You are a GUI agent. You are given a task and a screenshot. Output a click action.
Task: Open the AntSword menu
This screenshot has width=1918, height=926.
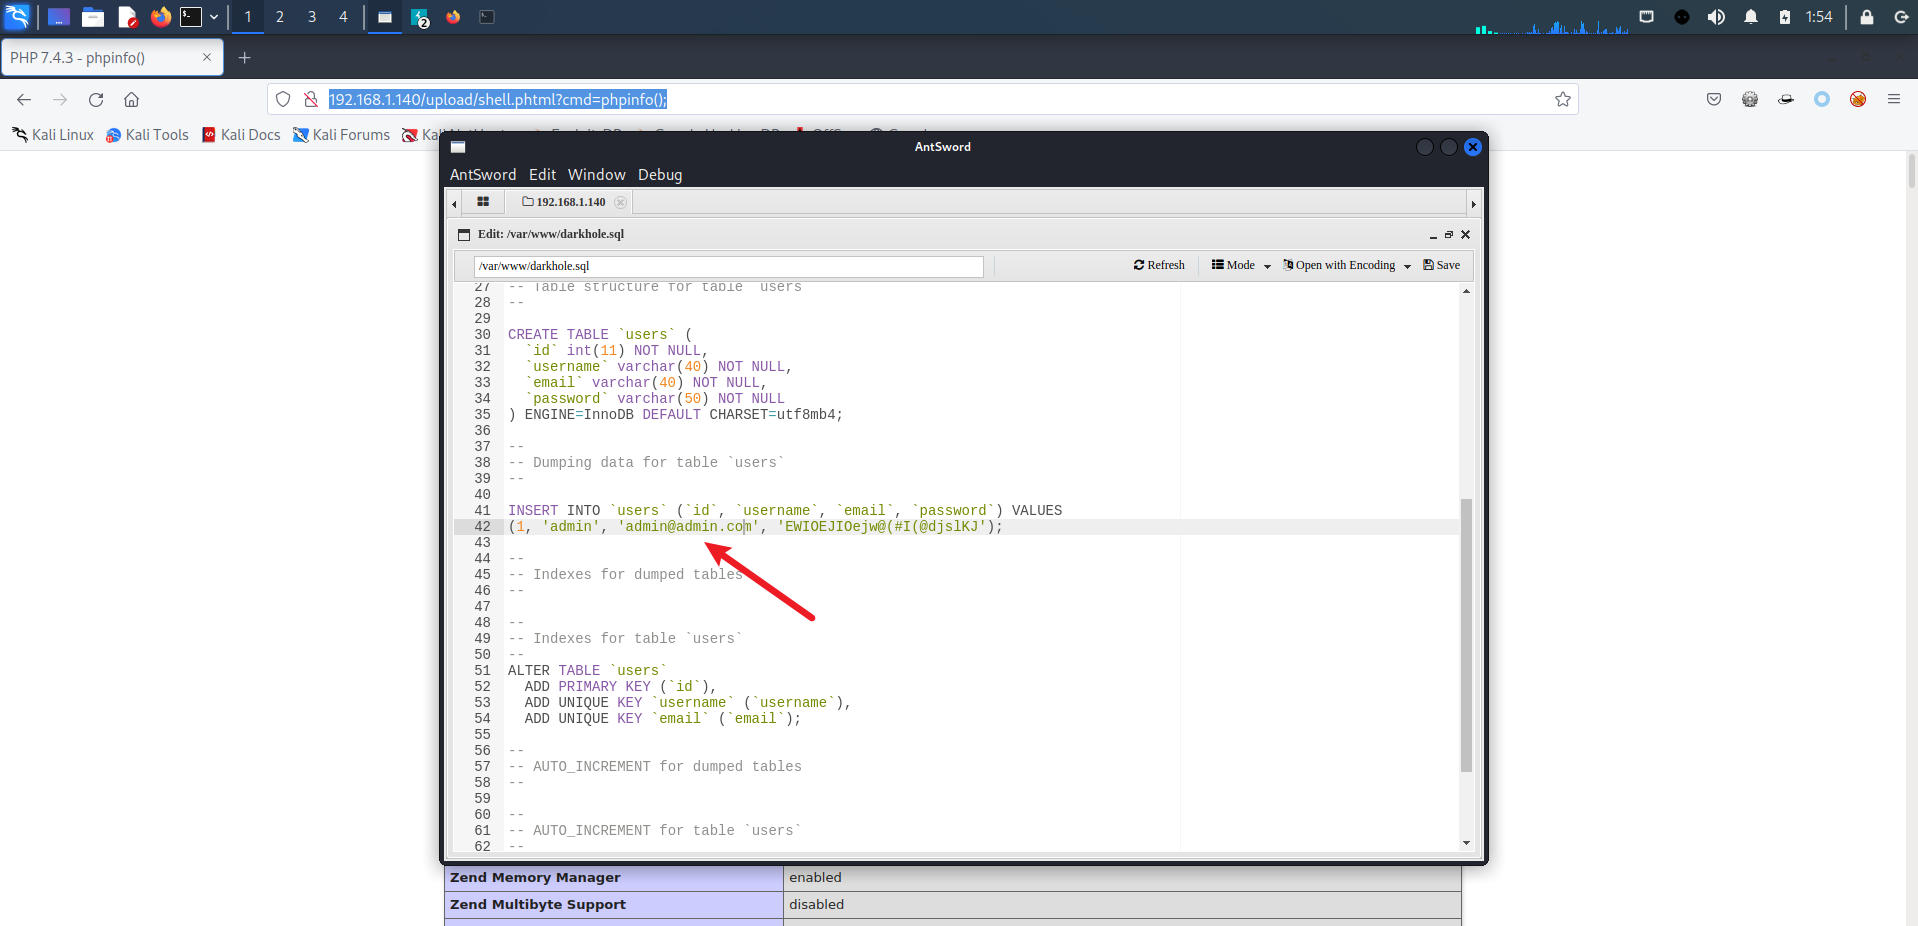[483, 174]
